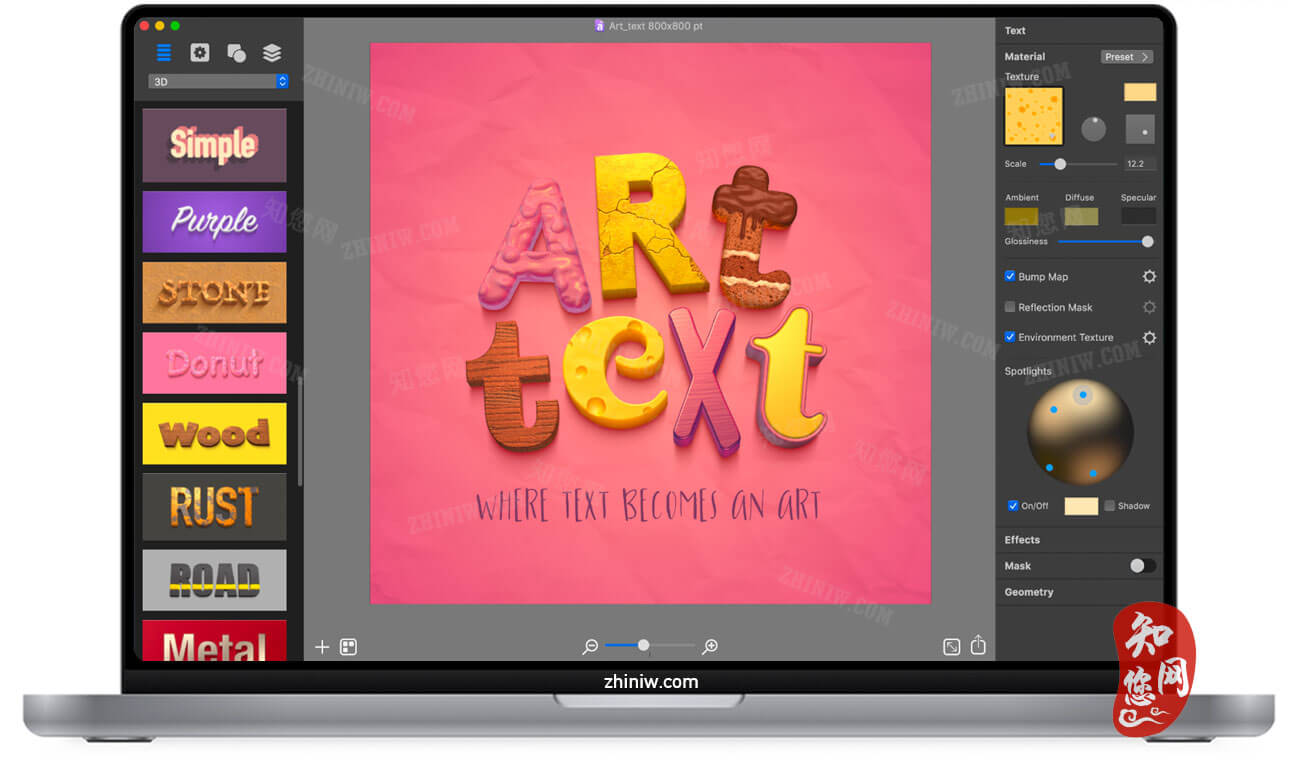Click the Scale value field 12.2

coord(1140,164)
